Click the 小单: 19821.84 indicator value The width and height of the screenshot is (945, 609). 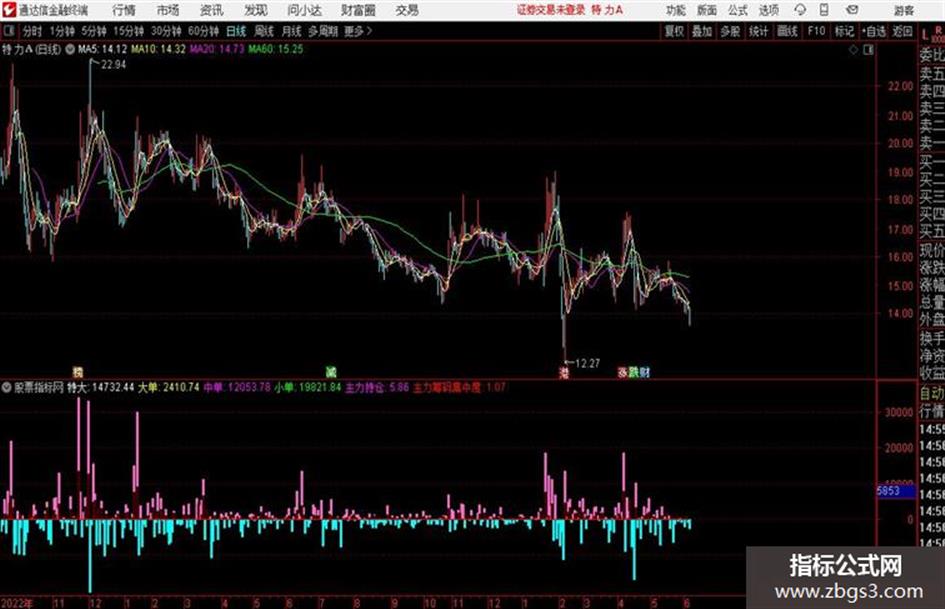click(x=308, y=388)
